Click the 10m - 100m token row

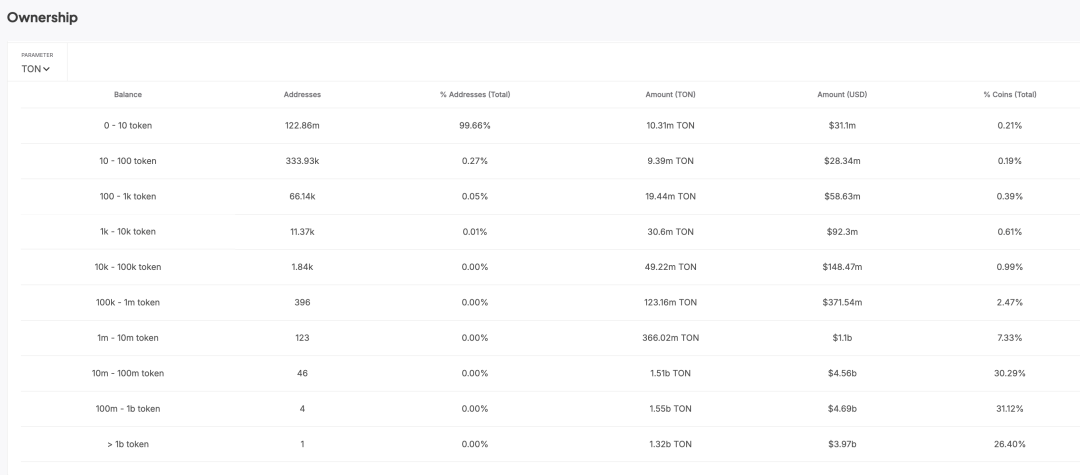(127, 373)
